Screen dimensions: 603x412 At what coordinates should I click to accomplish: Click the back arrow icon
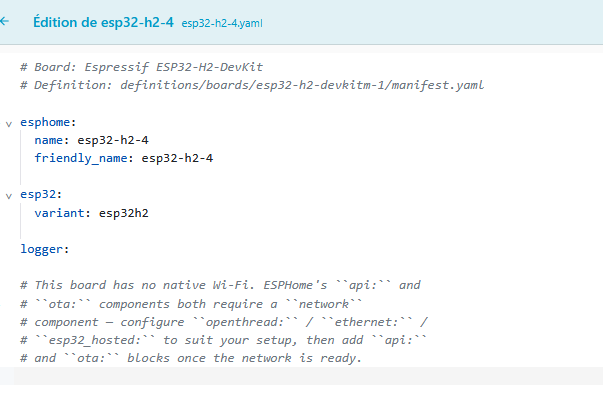tap(4, 22)
